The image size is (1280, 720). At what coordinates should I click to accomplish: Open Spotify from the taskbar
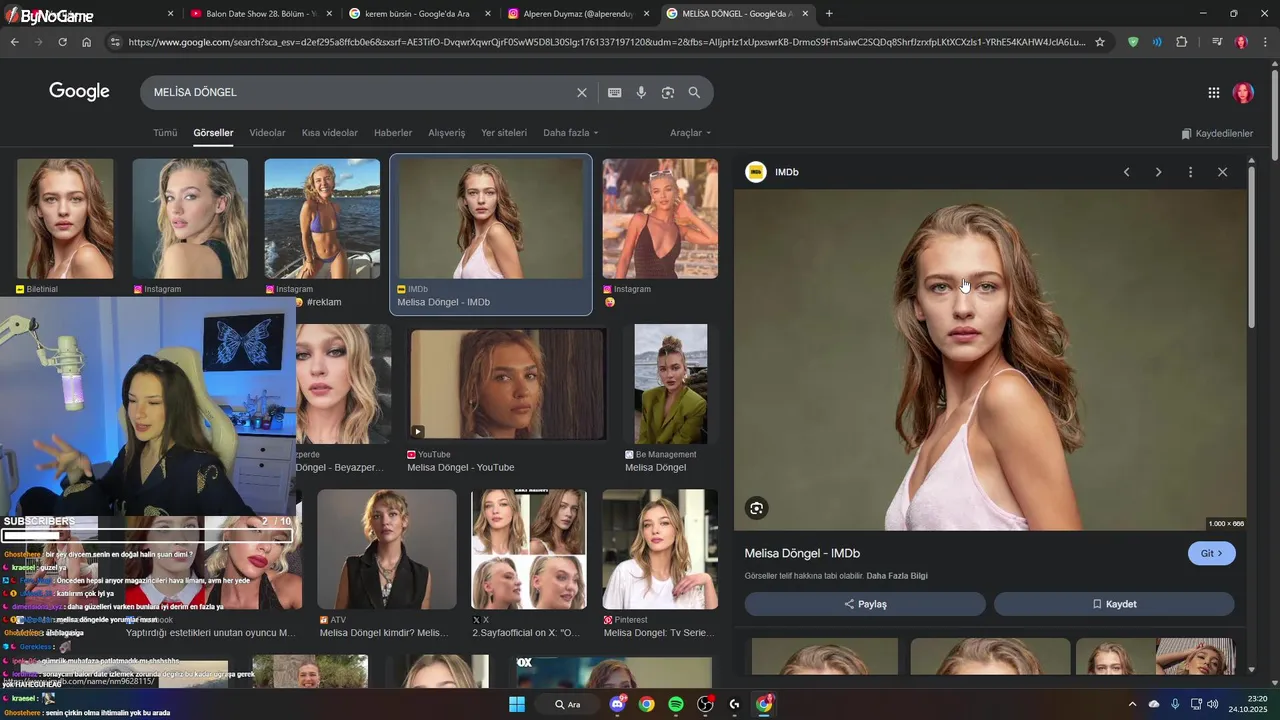pos(676,704)
